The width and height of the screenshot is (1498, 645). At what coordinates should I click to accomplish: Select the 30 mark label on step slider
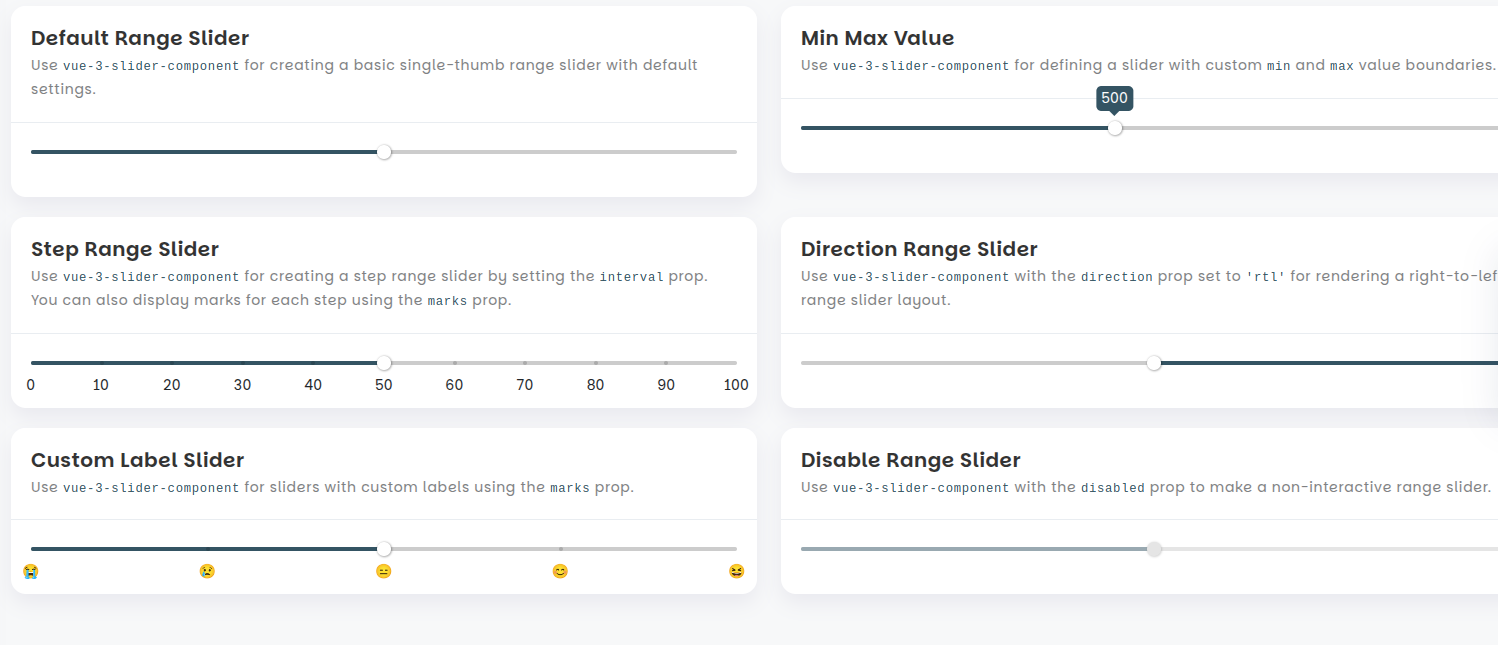coord(242,385)
